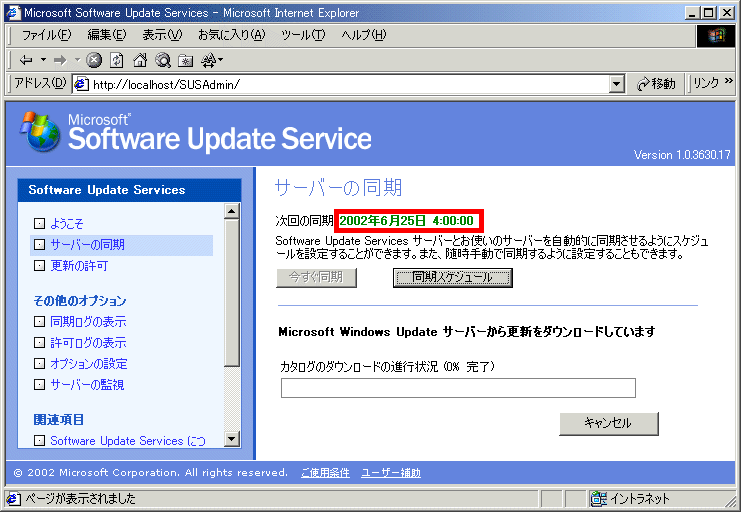
Task: Open the Software Update Services について link
Action: (128, 441)
